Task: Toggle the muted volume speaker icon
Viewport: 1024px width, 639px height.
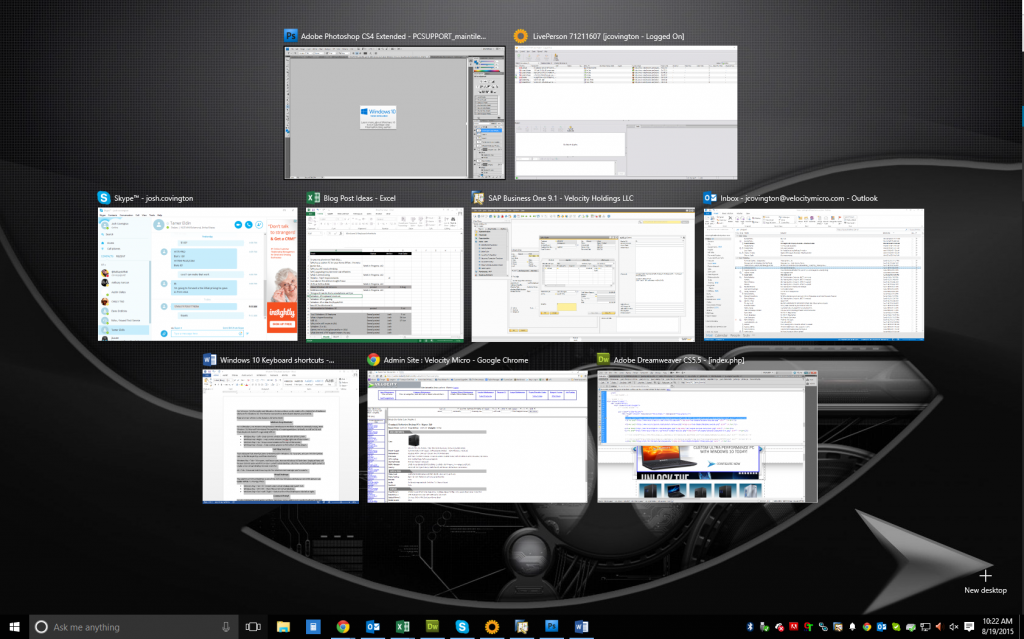Action: click(954, 627)
